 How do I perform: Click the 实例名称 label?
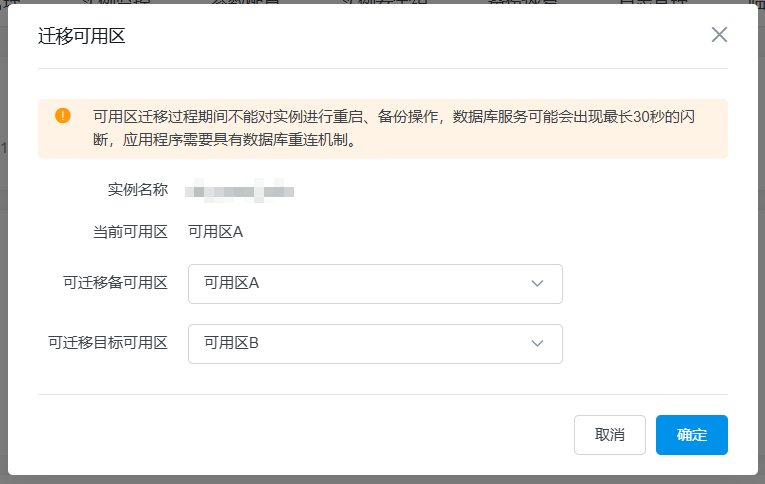(x=138, y=189)
